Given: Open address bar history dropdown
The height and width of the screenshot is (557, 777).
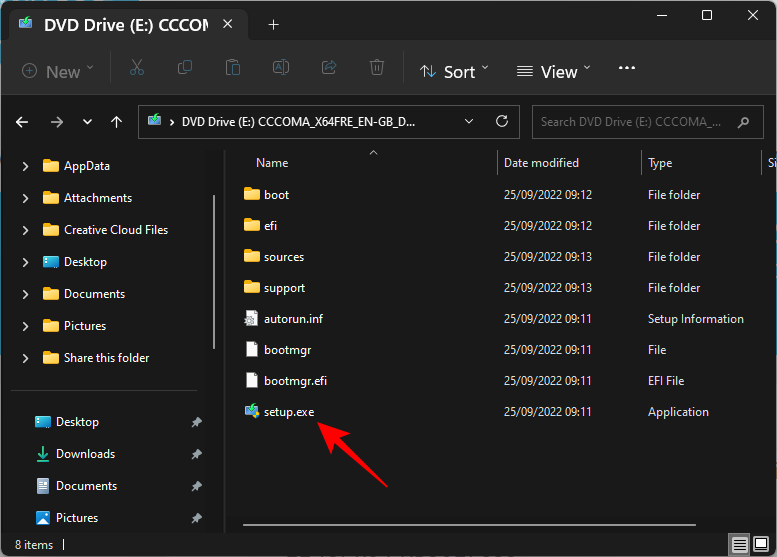Looking at the screenshot, I should pyautogui.click(x=468, y=121).
